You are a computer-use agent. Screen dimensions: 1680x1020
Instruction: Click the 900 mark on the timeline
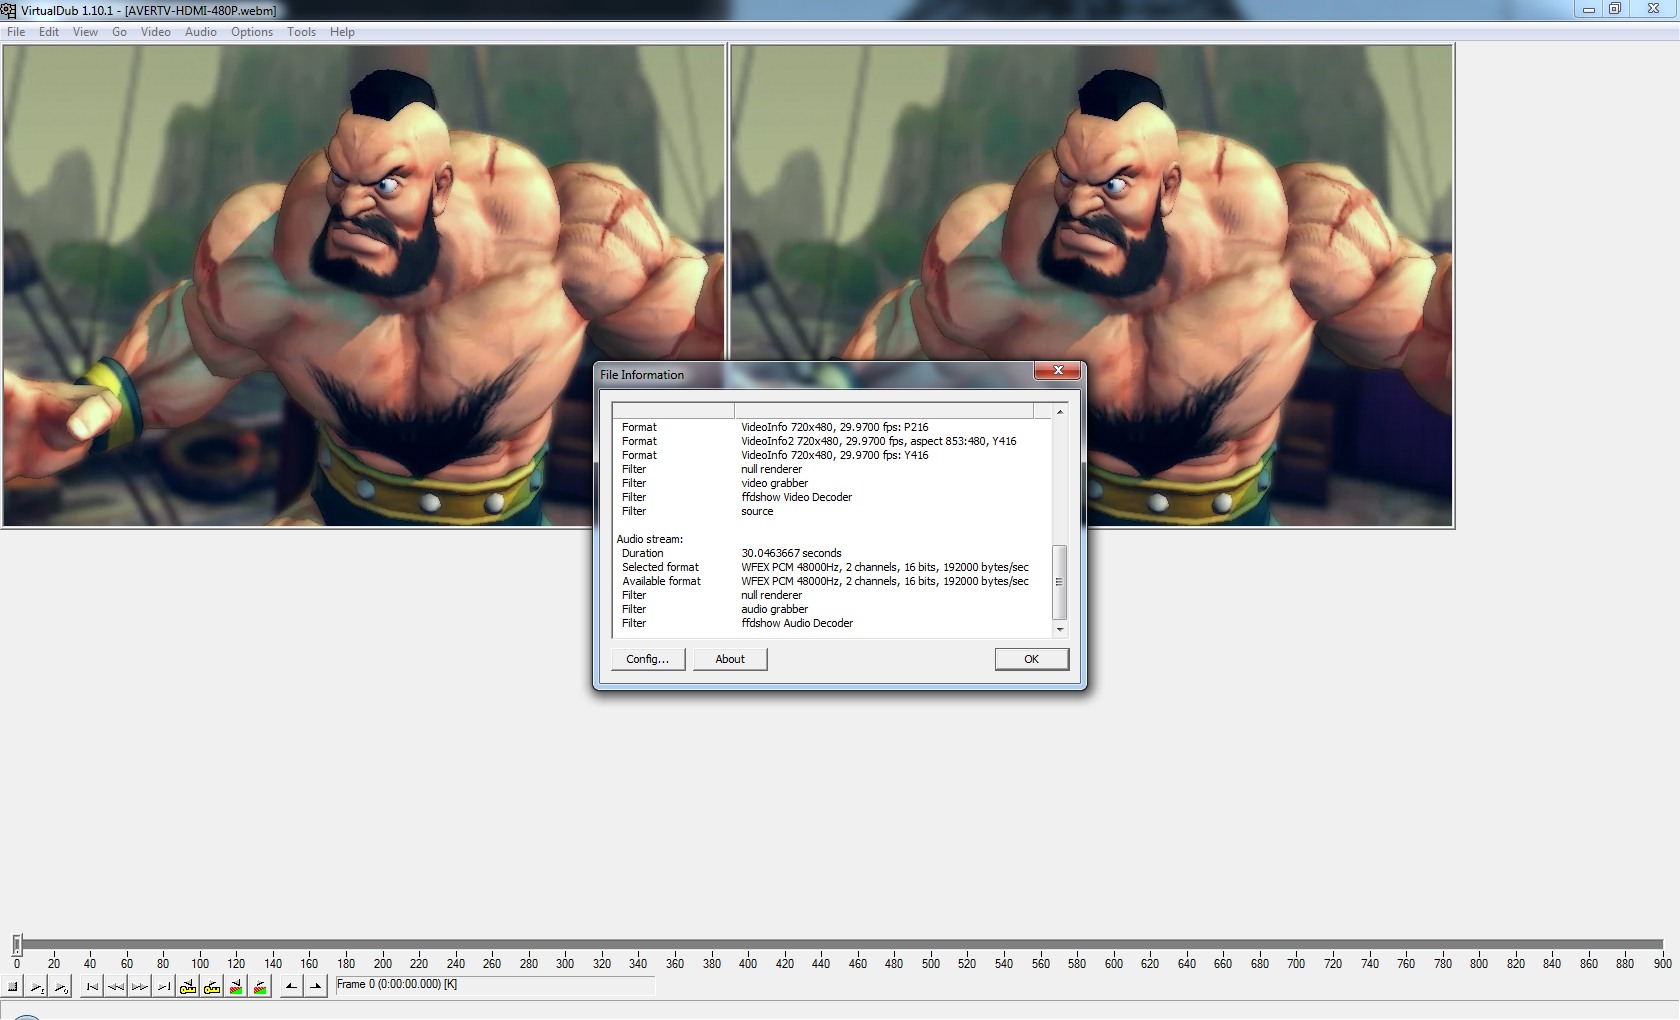coord(1662,964)
